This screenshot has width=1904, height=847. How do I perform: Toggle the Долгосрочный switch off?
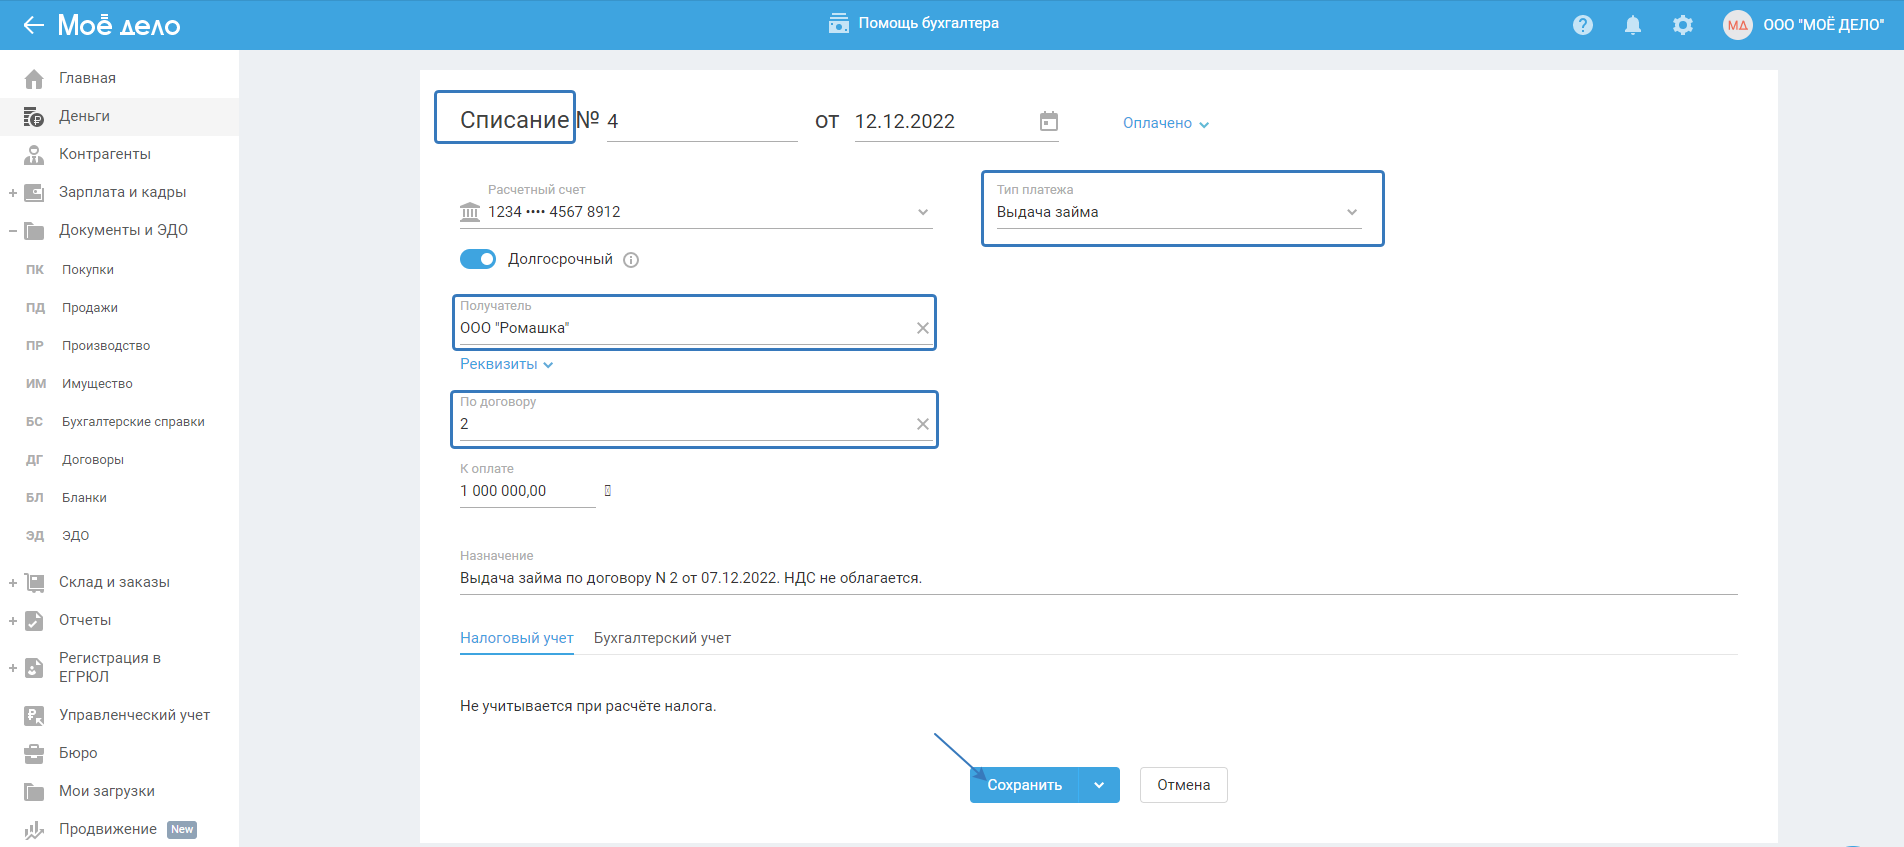(478, 259)
